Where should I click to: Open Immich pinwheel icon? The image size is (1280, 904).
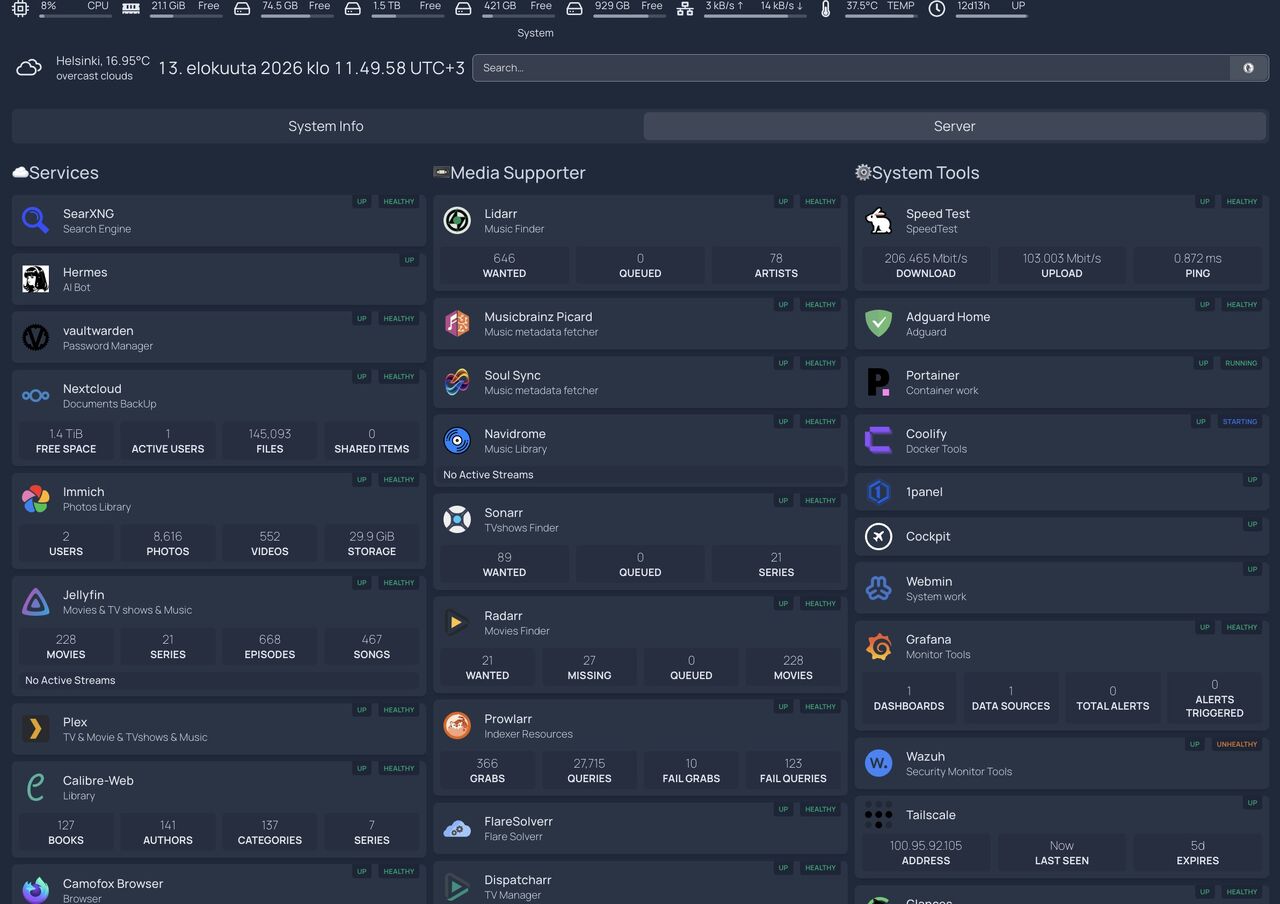point(35,499)
